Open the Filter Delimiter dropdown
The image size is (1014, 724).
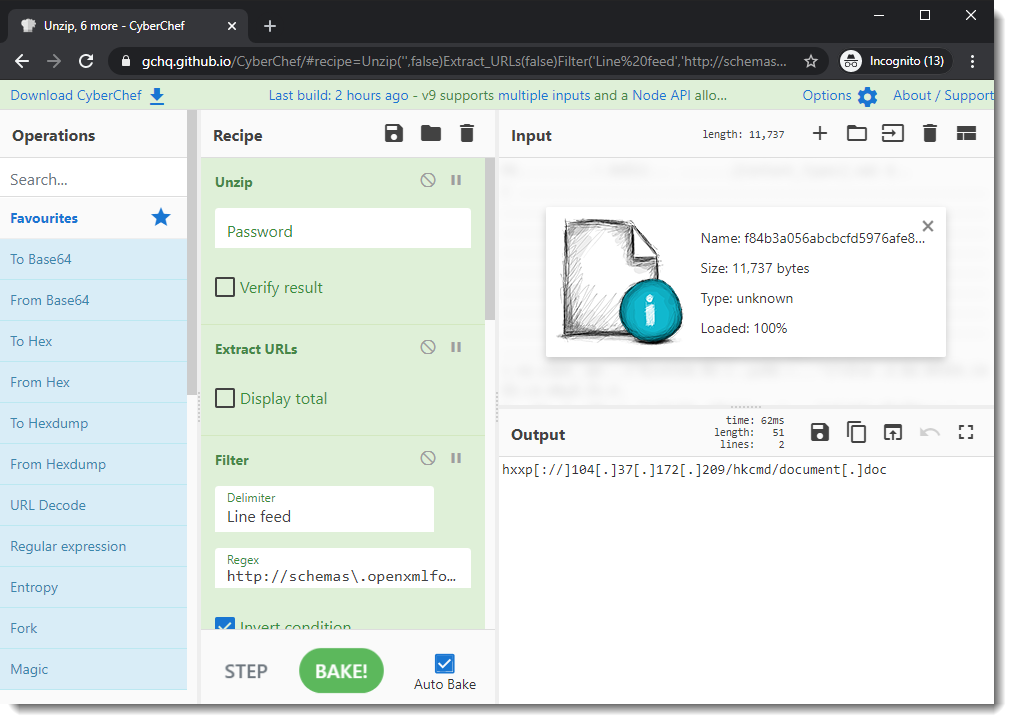[324, 509]
